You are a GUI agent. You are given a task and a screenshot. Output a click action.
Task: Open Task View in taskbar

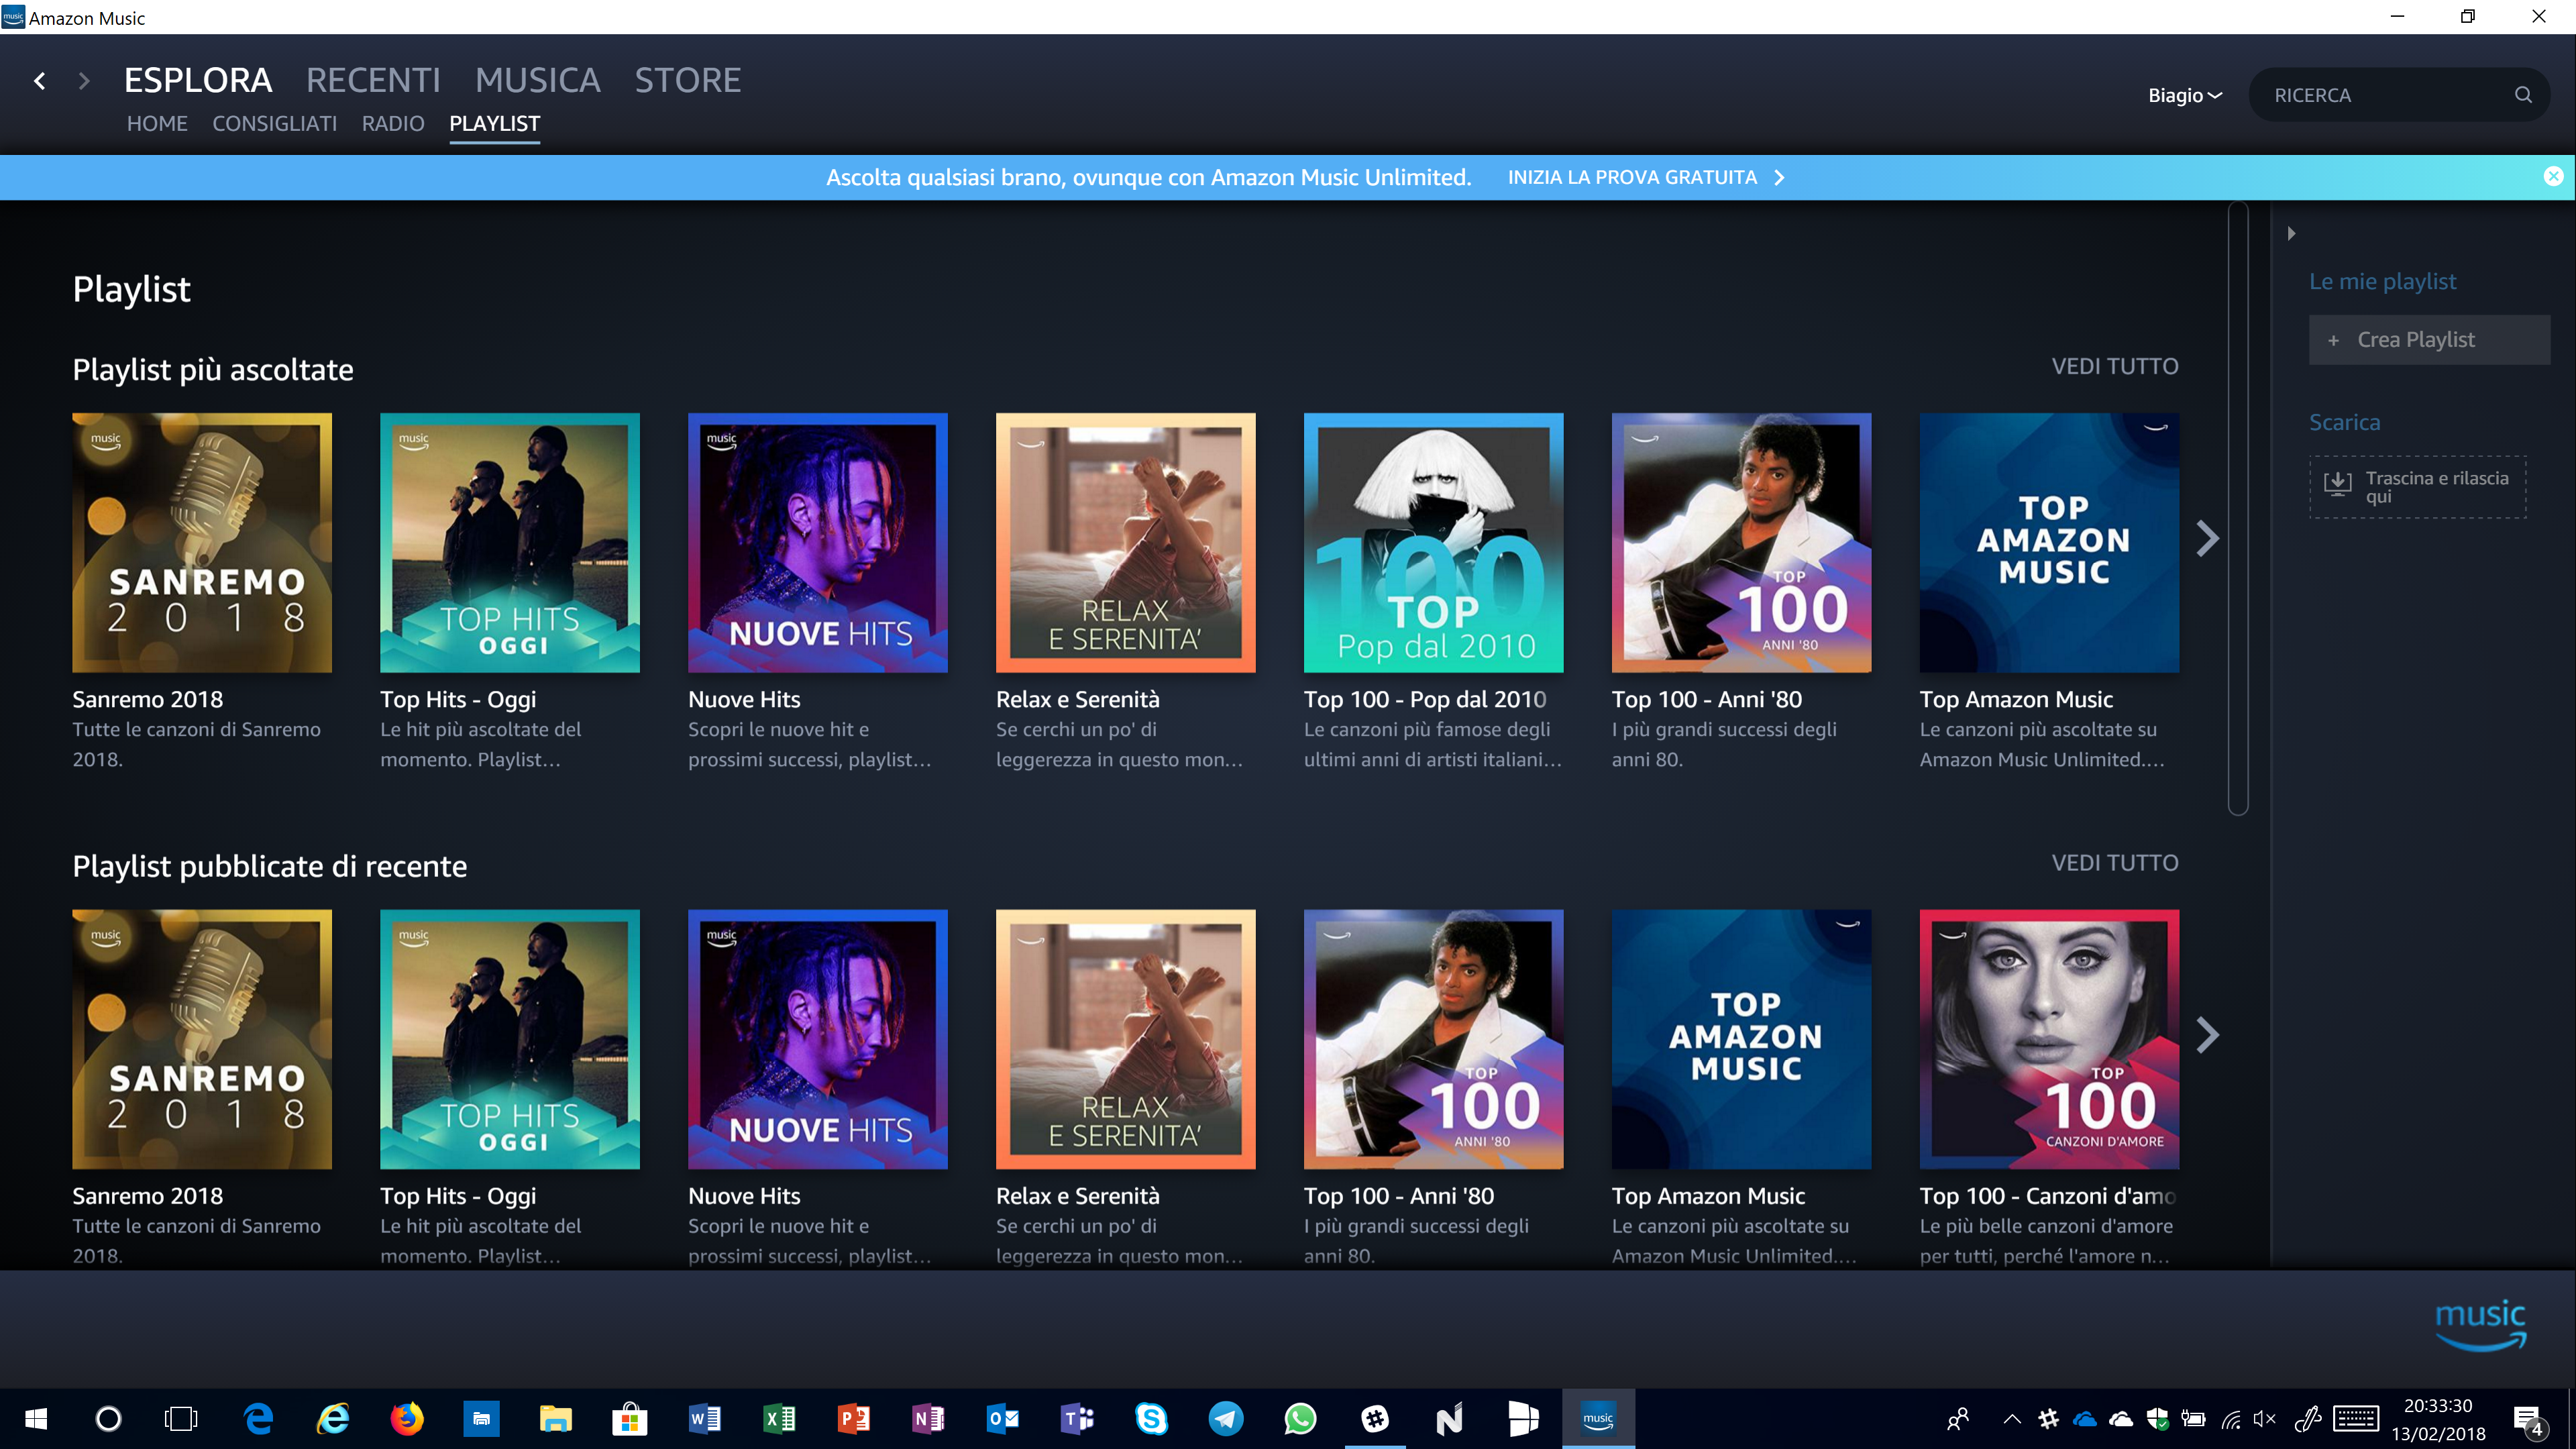click(x=181, y=1418)
